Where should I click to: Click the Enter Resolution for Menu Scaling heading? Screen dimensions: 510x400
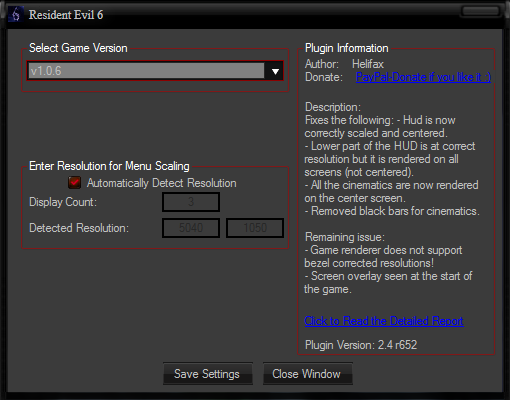[x=109, y=166]
